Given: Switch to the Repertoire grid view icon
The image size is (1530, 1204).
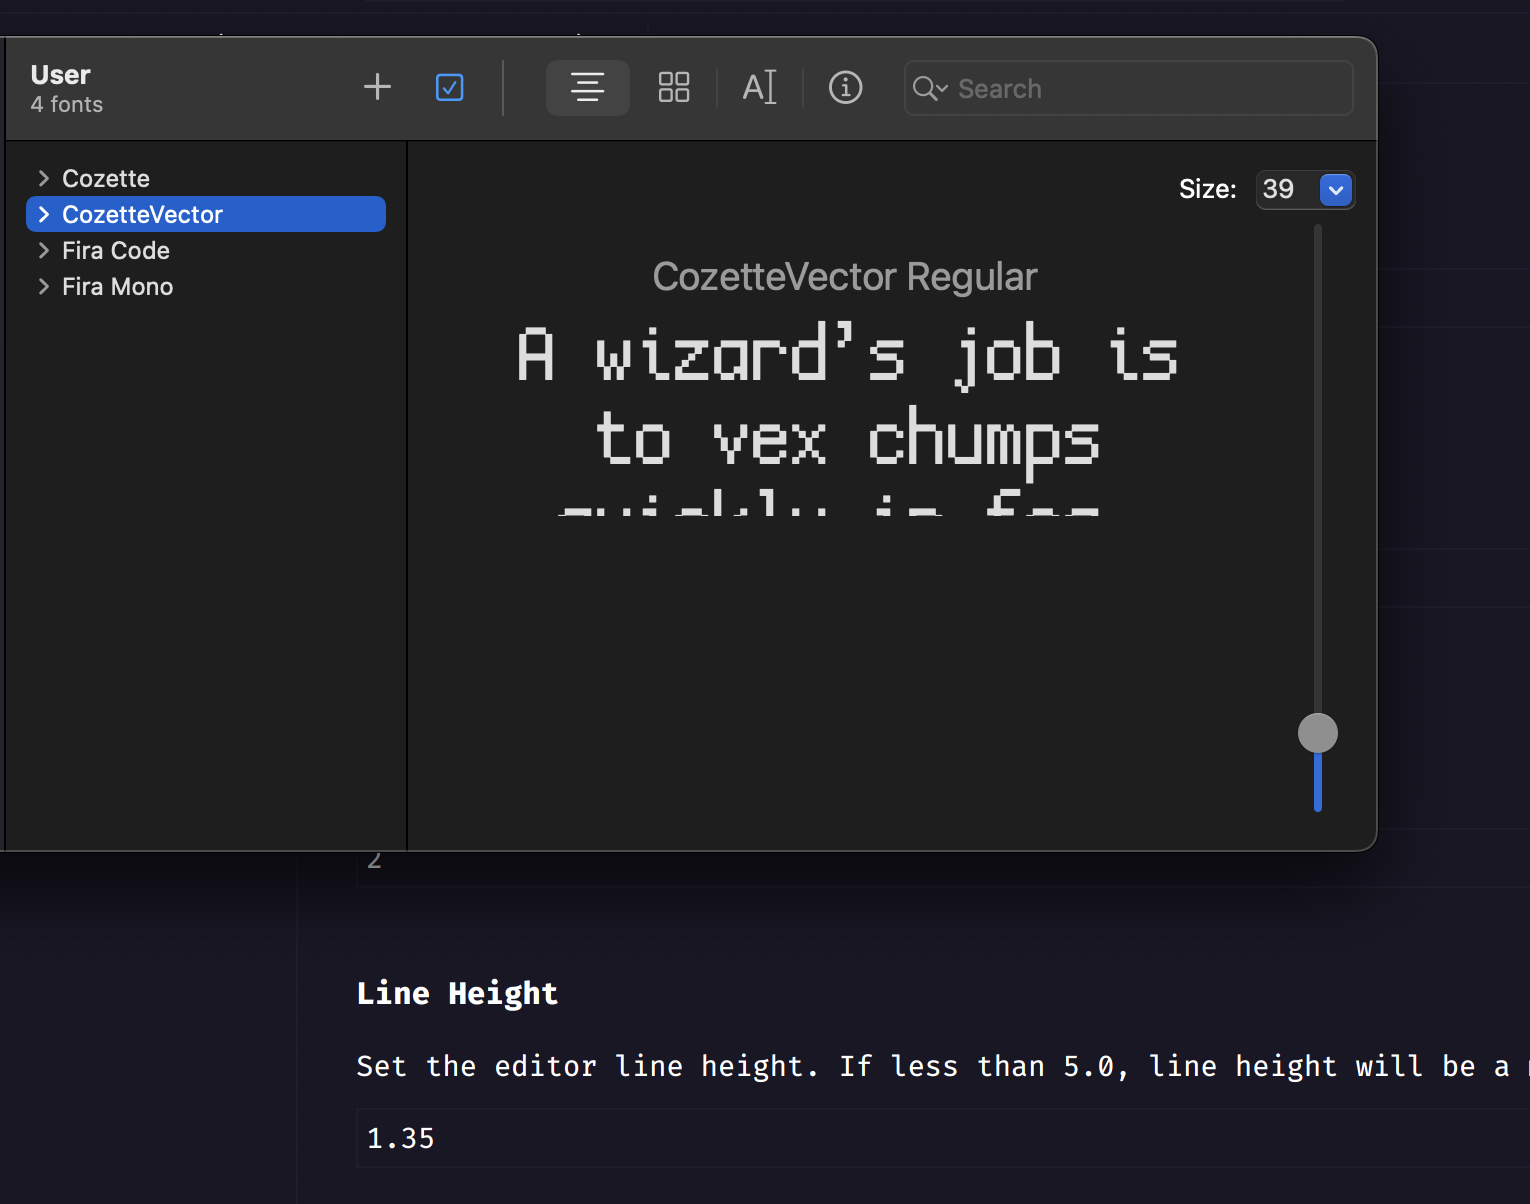Looking at the screenshot, I should point(673,87).
